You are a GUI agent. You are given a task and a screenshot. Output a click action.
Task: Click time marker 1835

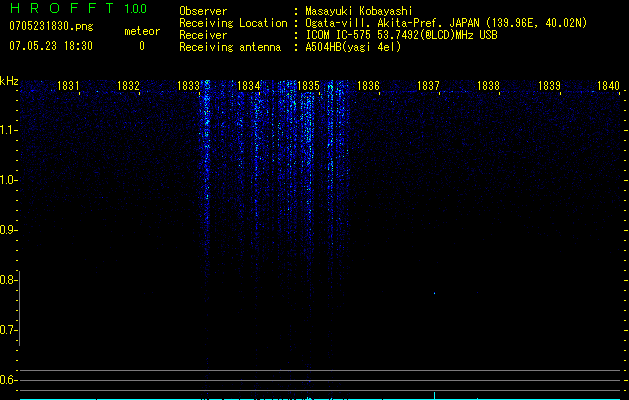pyautogui.click(x=308, y=86)
